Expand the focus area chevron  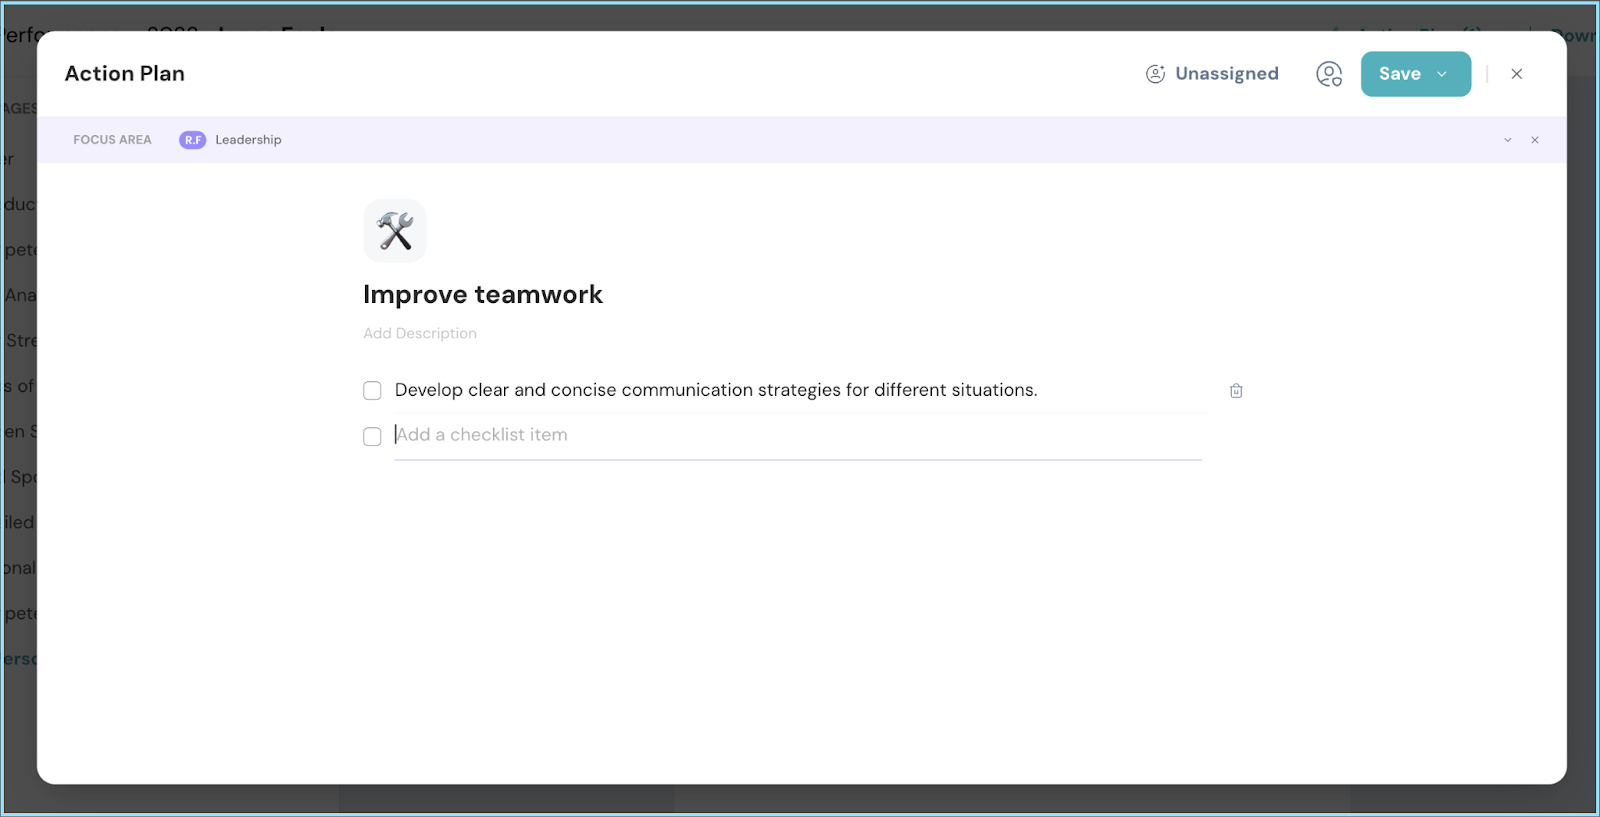point(1508,140)
